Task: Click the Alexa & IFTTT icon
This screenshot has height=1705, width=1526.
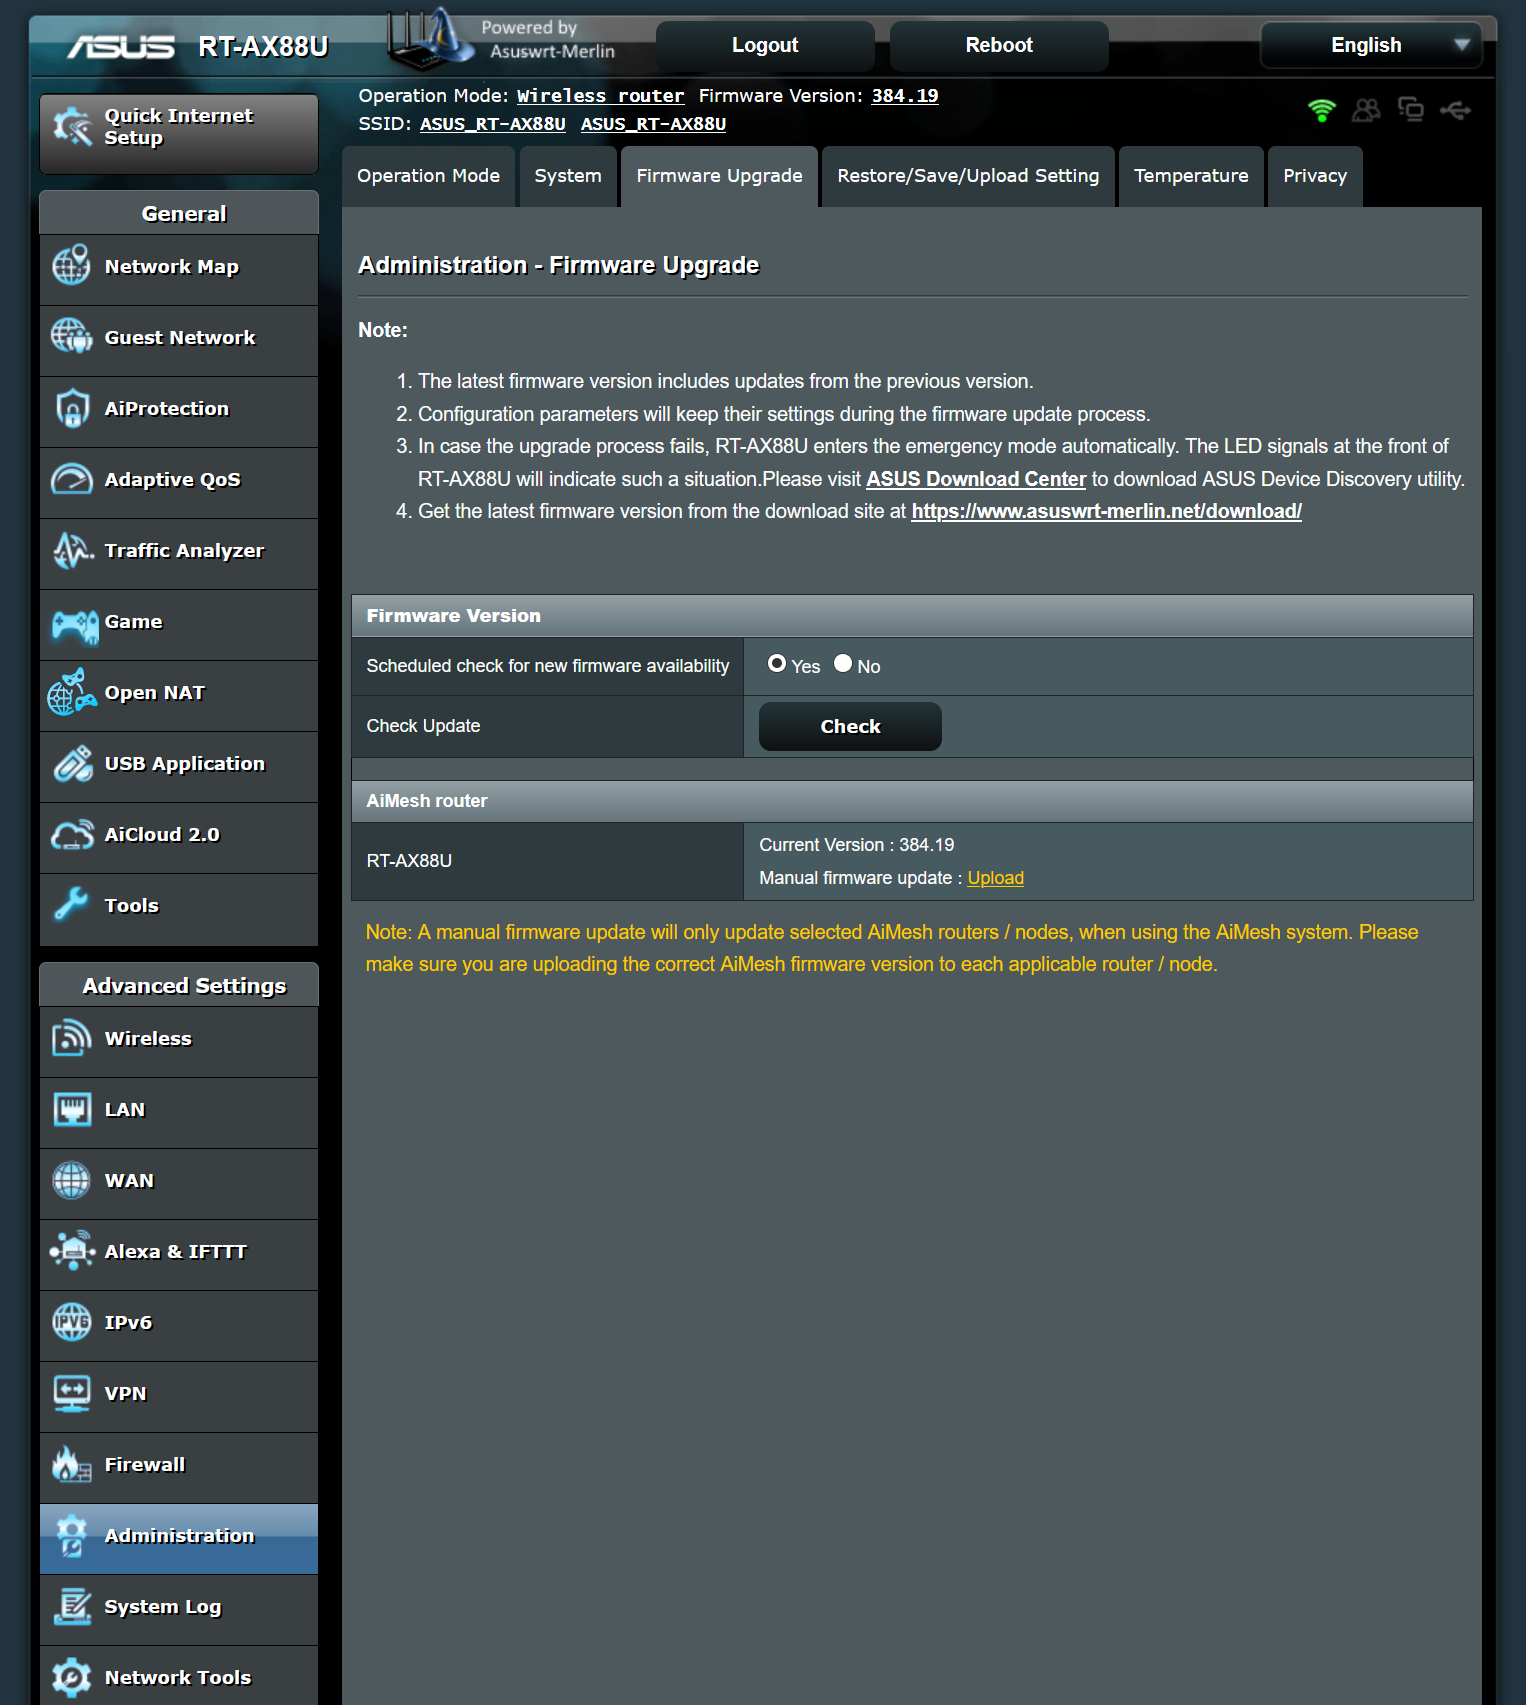Action: point(72,1251)
